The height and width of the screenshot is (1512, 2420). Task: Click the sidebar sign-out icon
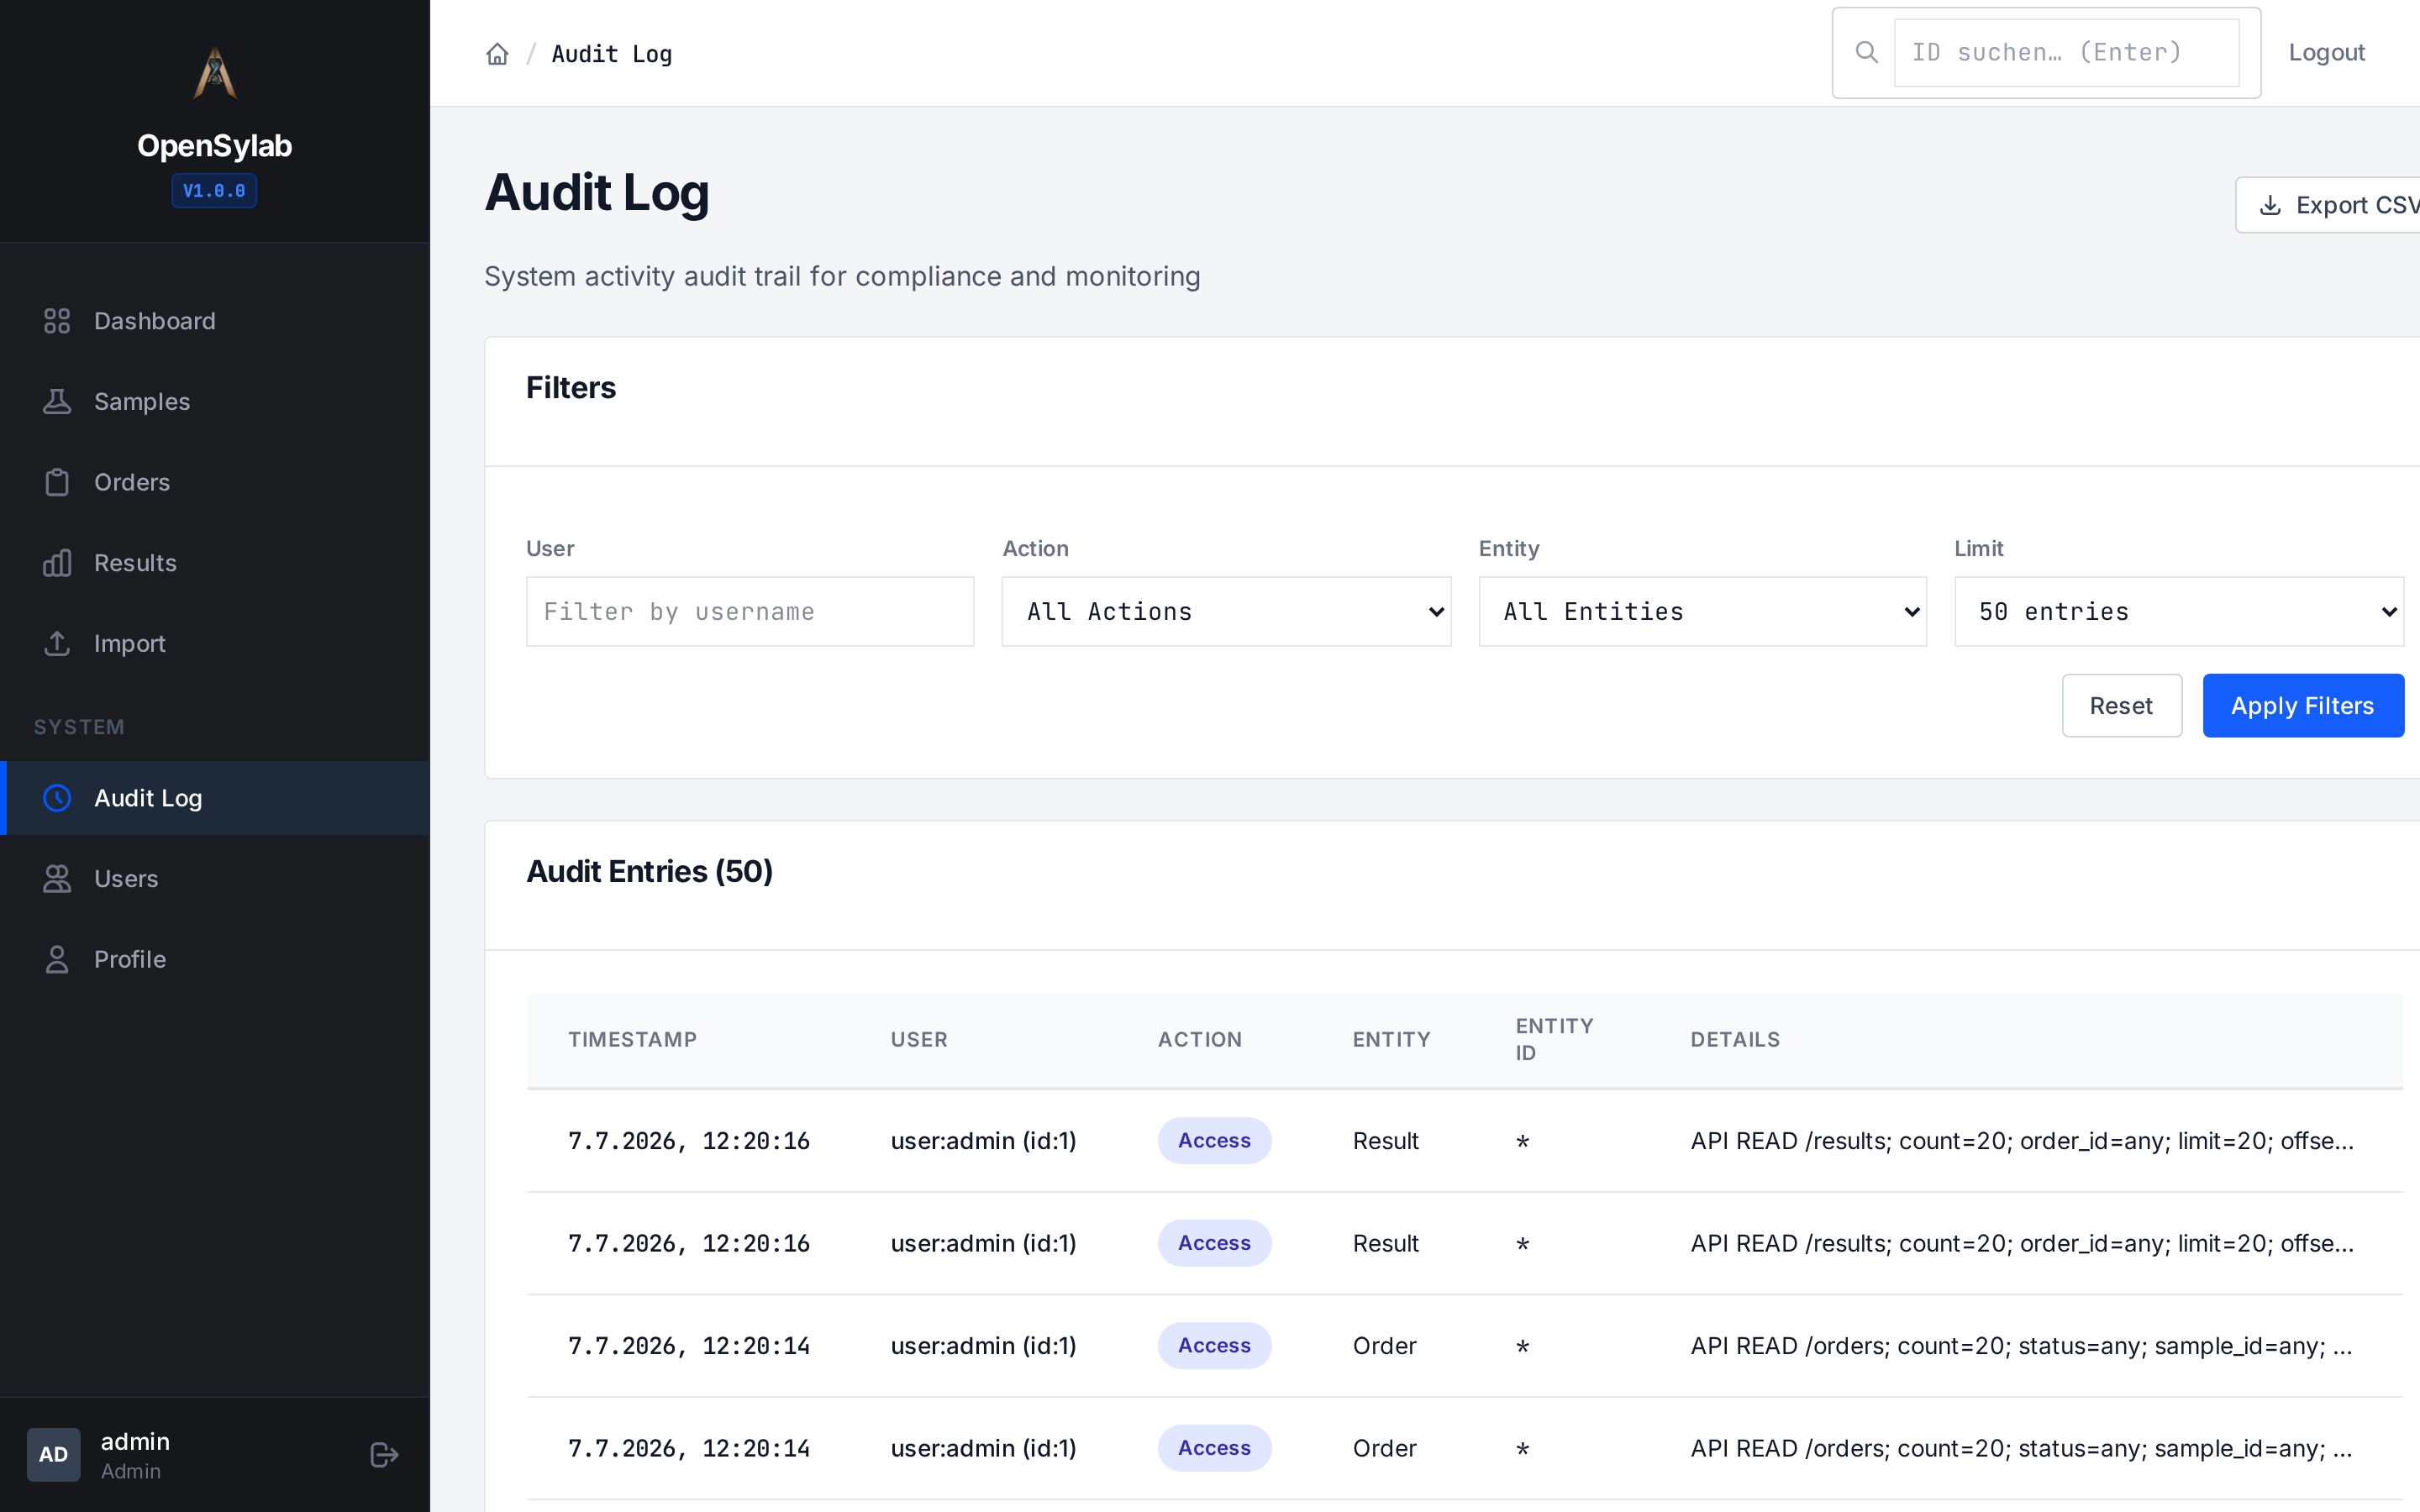point(384,1454)
